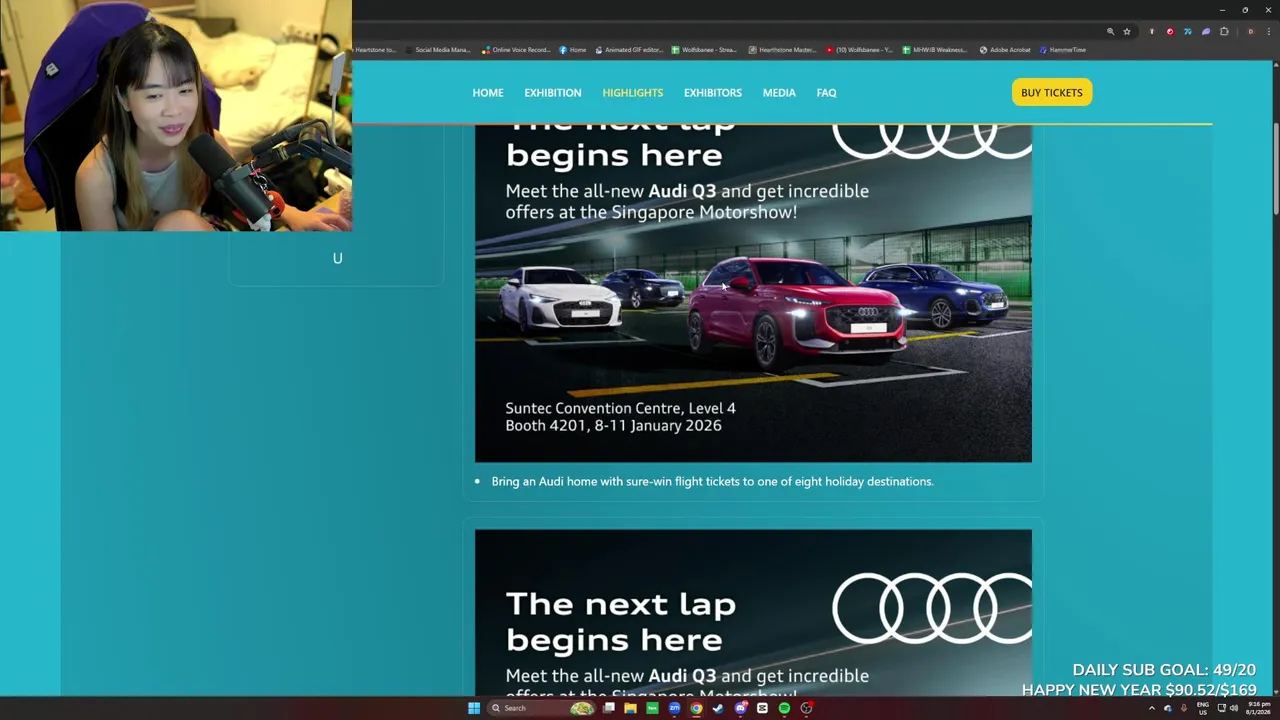
Task: Open the EXHIBITION menu item
Action: pos(552,93)
